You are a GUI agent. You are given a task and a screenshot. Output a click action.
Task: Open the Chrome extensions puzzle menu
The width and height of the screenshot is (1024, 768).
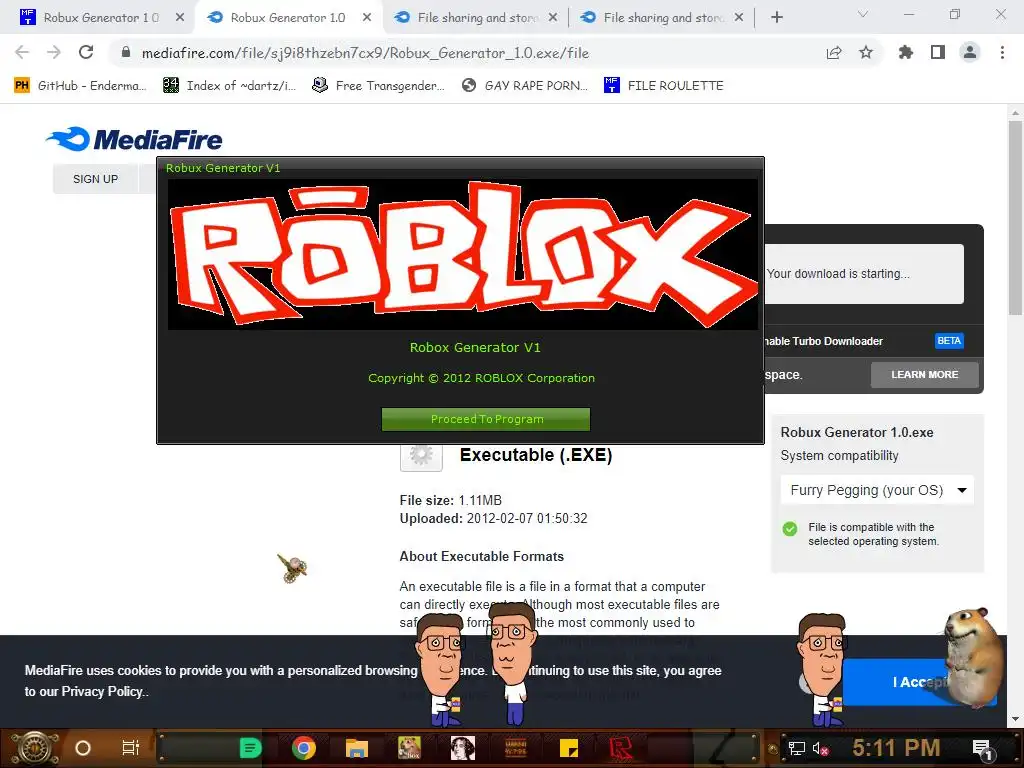906,52
